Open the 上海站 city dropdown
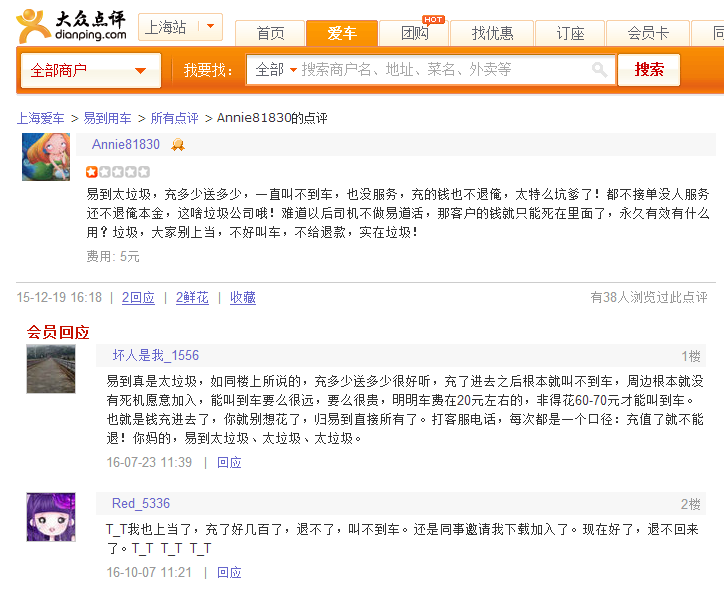Viewport: 724px width, 592px height. (181, 27)
